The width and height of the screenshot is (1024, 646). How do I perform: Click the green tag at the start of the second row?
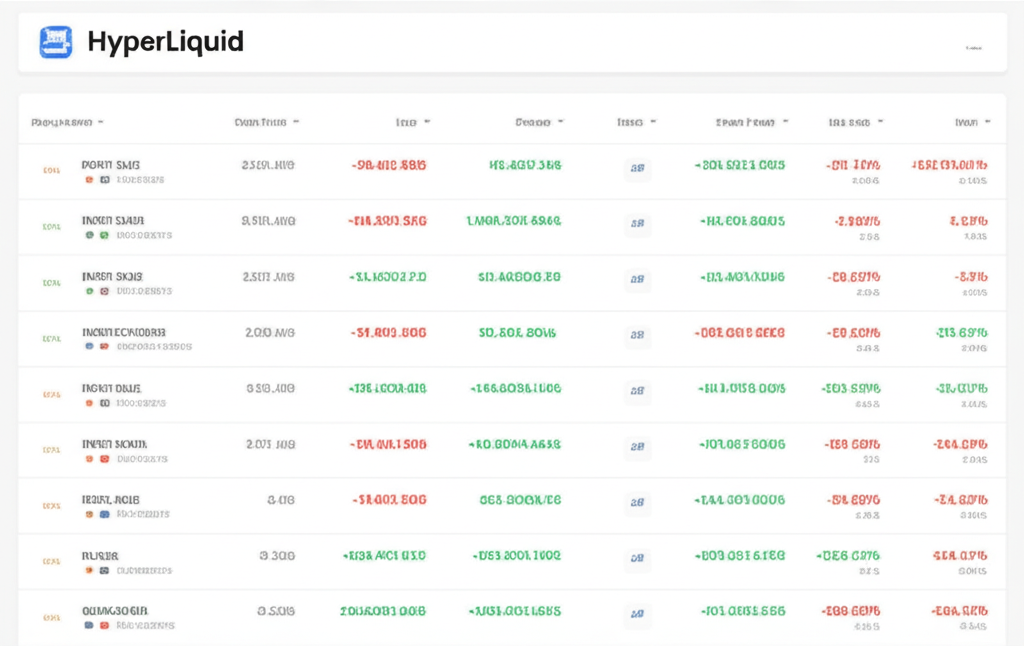(52, 227)
